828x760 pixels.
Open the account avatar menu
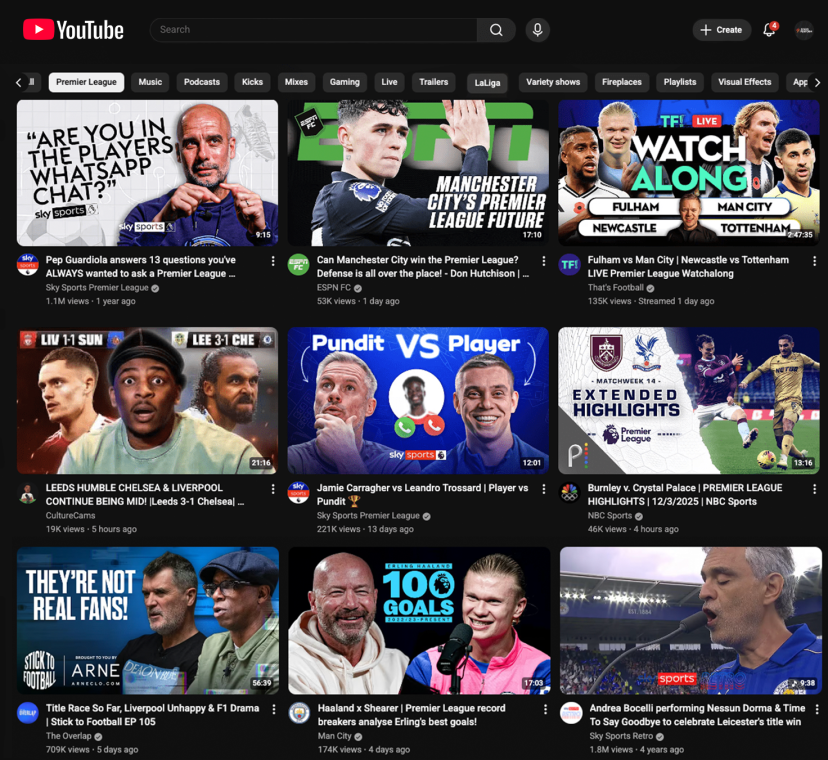[x=804, y=30]
